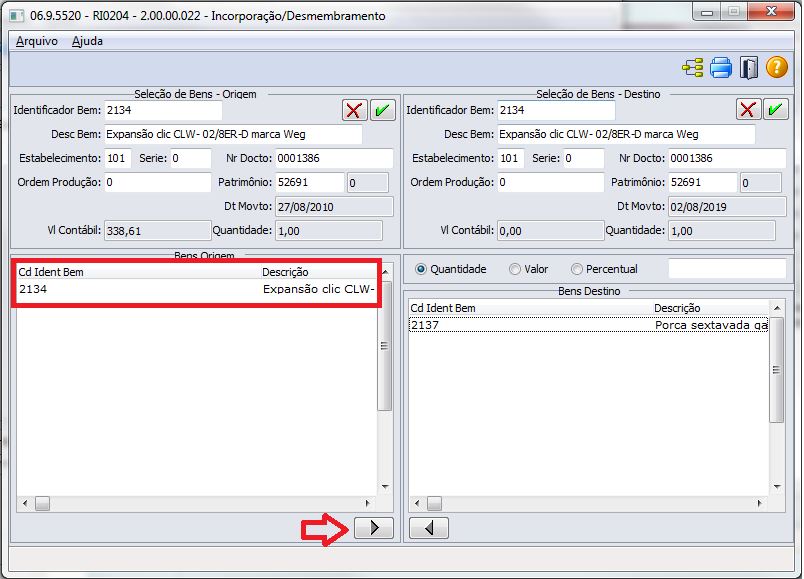804x579 pixels.
Task: Click destino Estabelecimento field 101
Action: click(511, 158)
